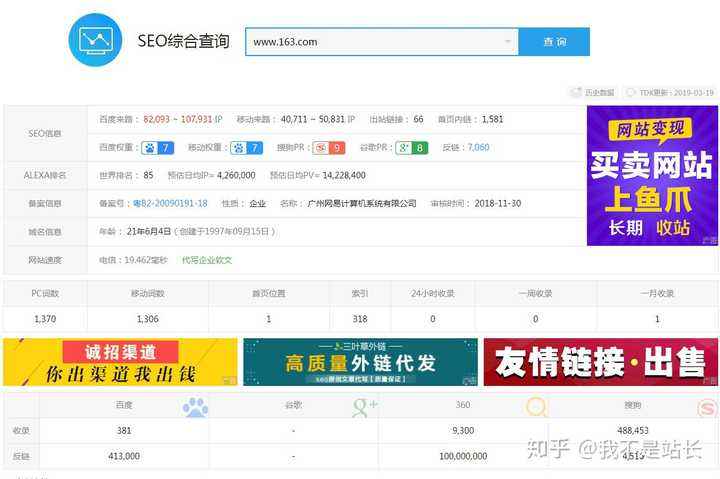
Task: Open the teal 高质量外链代发 ad banner
Action: pos(360,362)
